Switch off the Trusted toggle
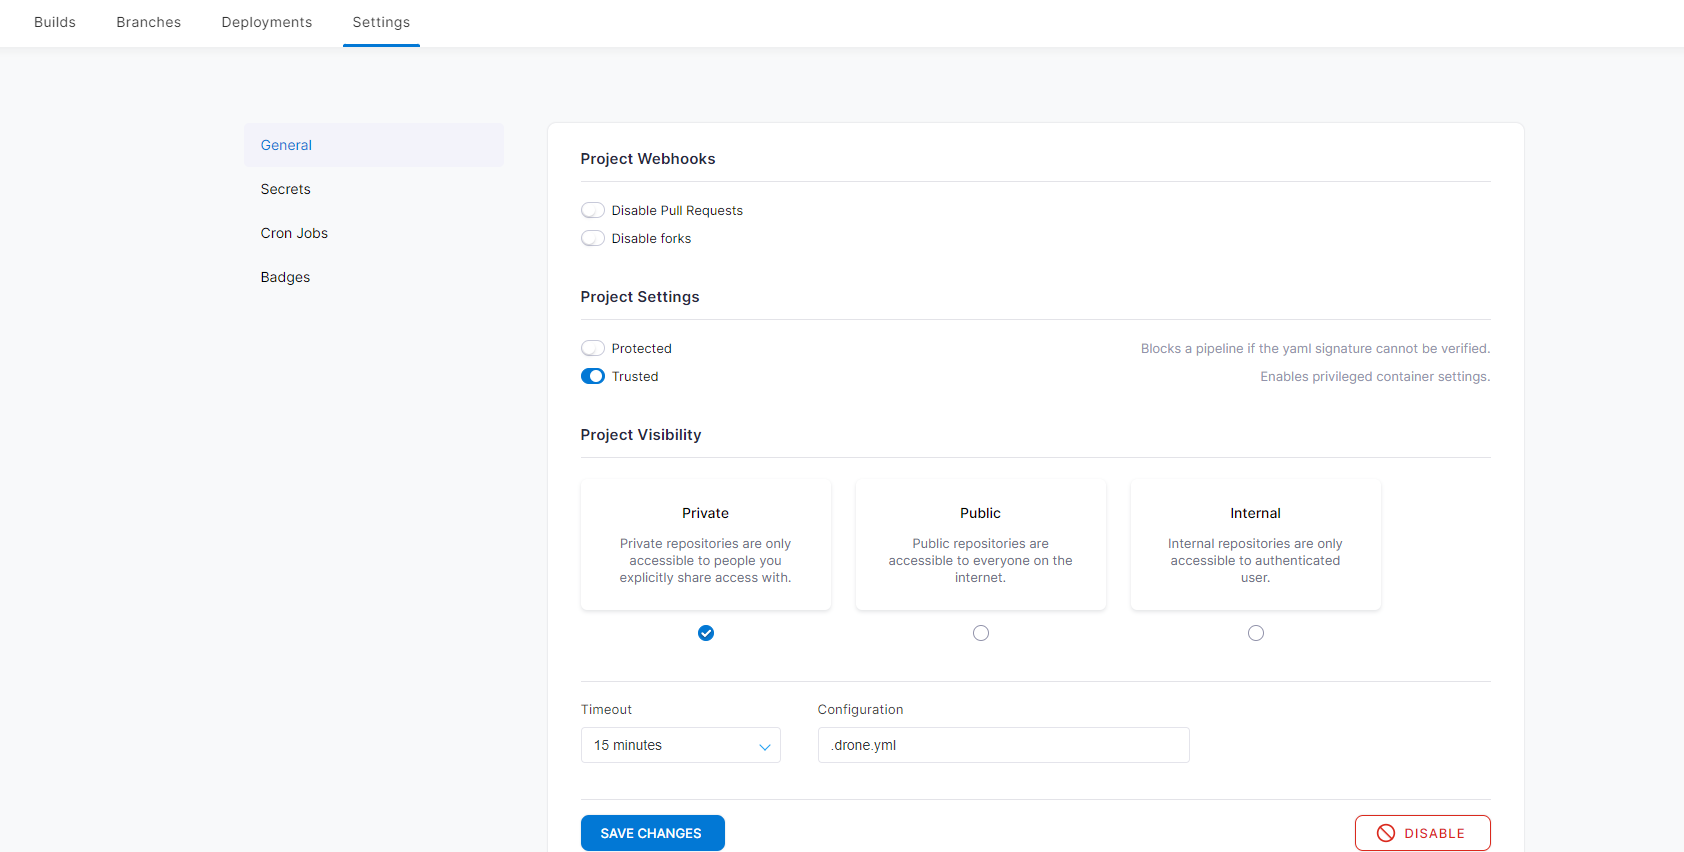Viewport: 1684px width, 852px height. pyautogui.click(x=593, y=376)
